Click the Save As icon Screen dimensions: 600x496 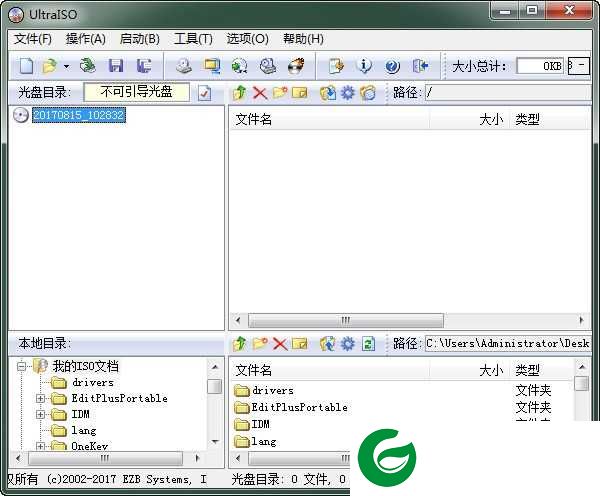[x=144, y=66]
